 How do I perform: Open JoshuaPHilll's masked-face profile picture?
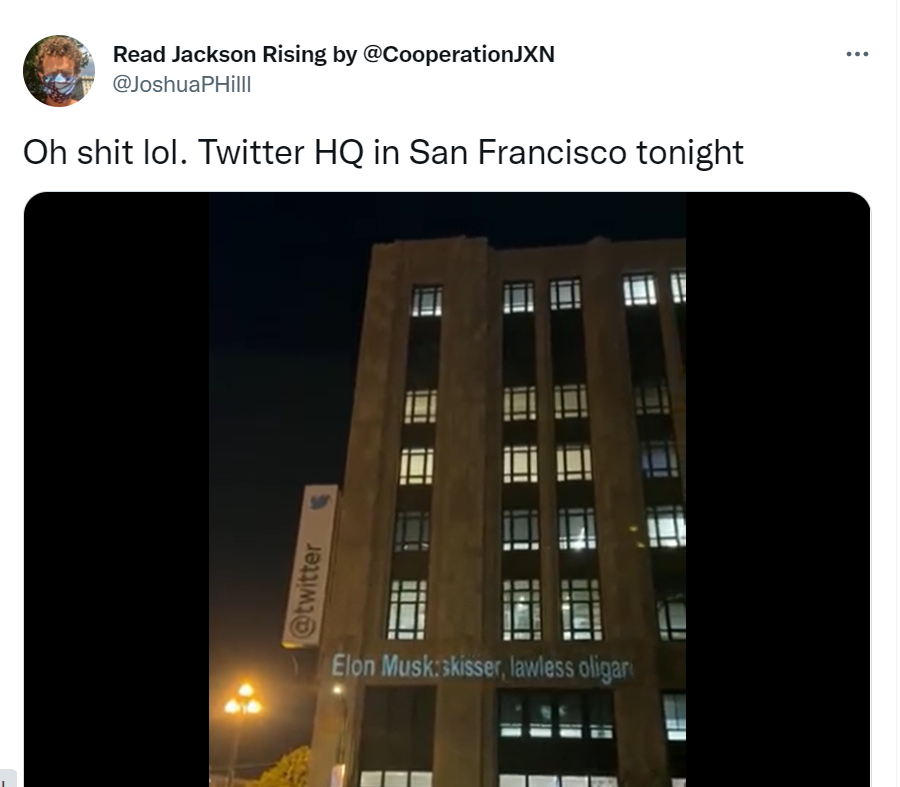(59, 71)
